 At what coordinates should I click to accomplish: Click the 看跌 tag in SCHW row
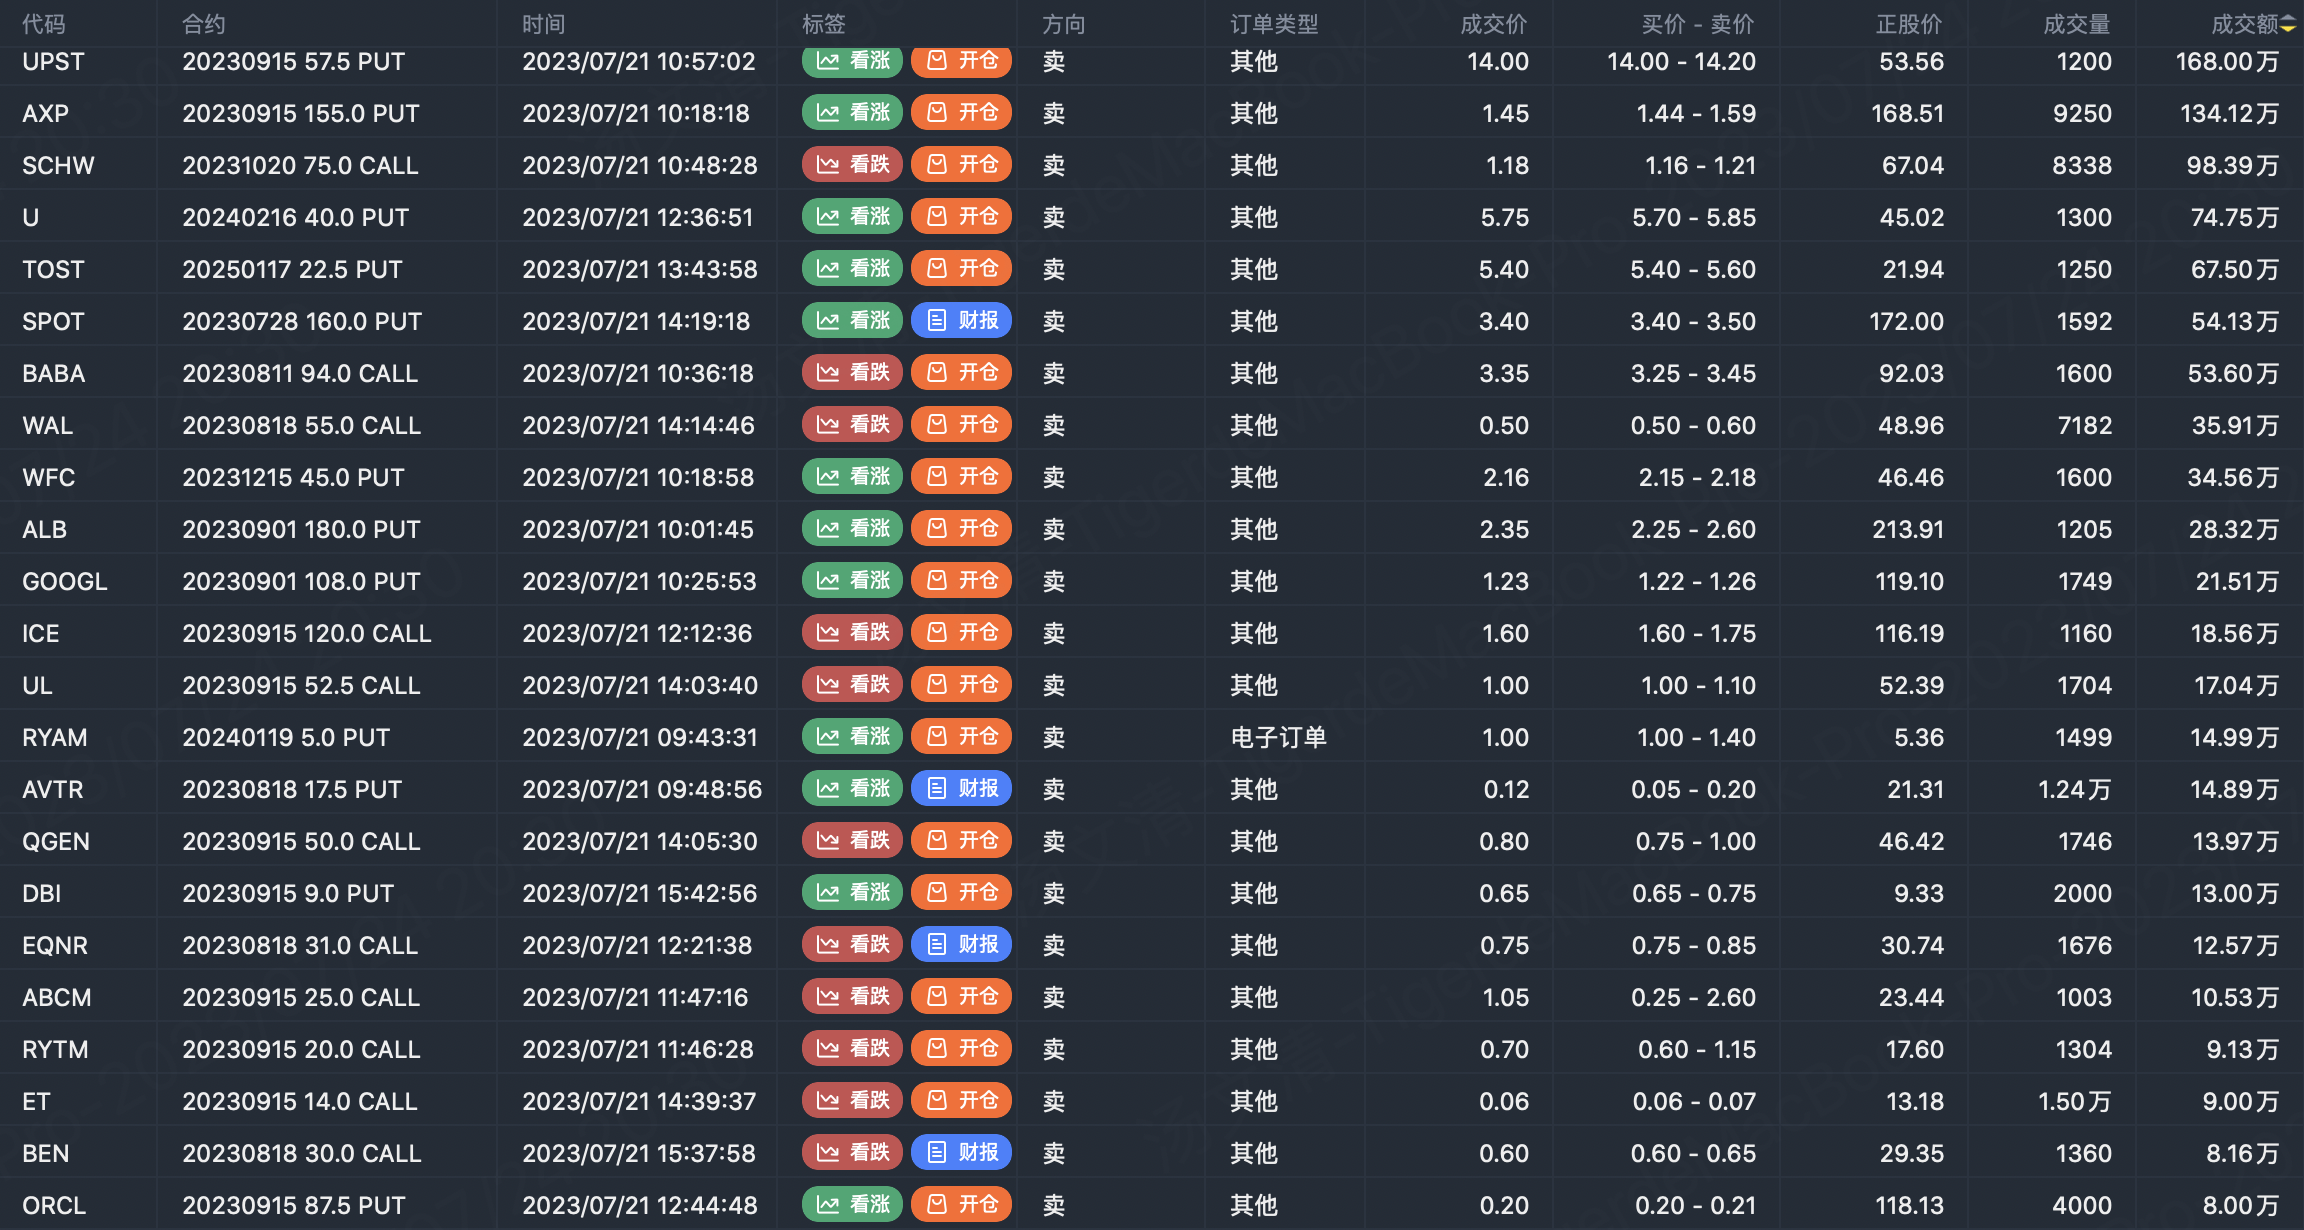(x=852, y=165)
